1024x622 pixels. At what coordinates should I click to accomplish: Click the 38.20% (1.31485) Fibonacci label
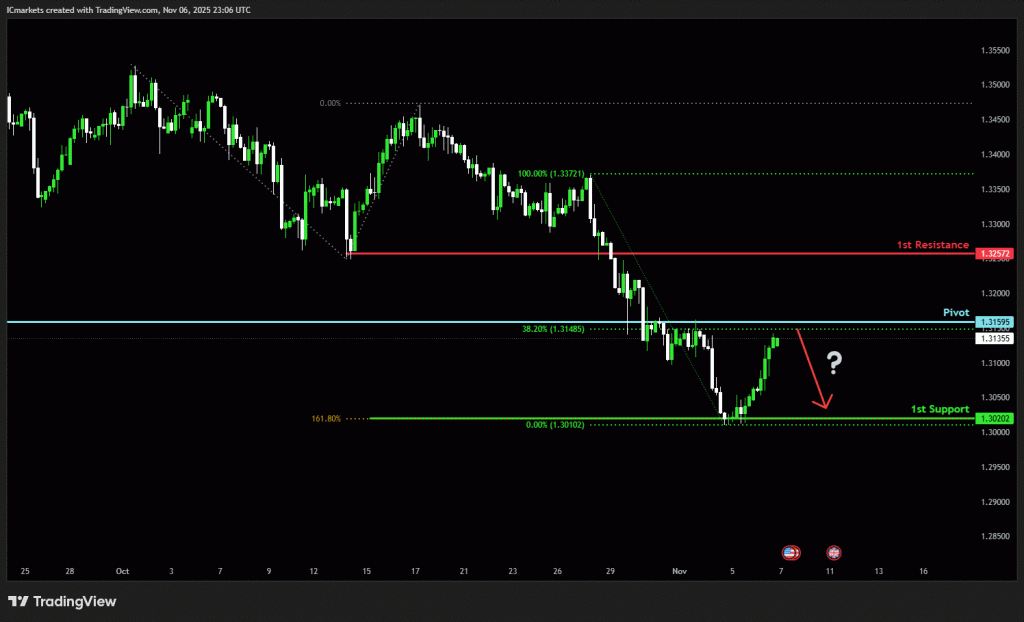[x=553, y=329]
